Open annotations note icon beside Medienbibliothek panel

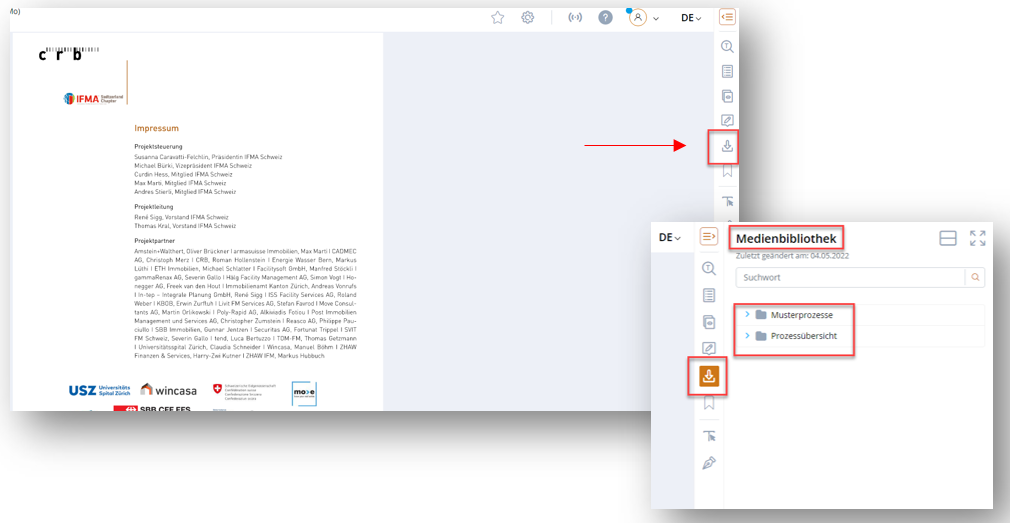pos(709,349)
